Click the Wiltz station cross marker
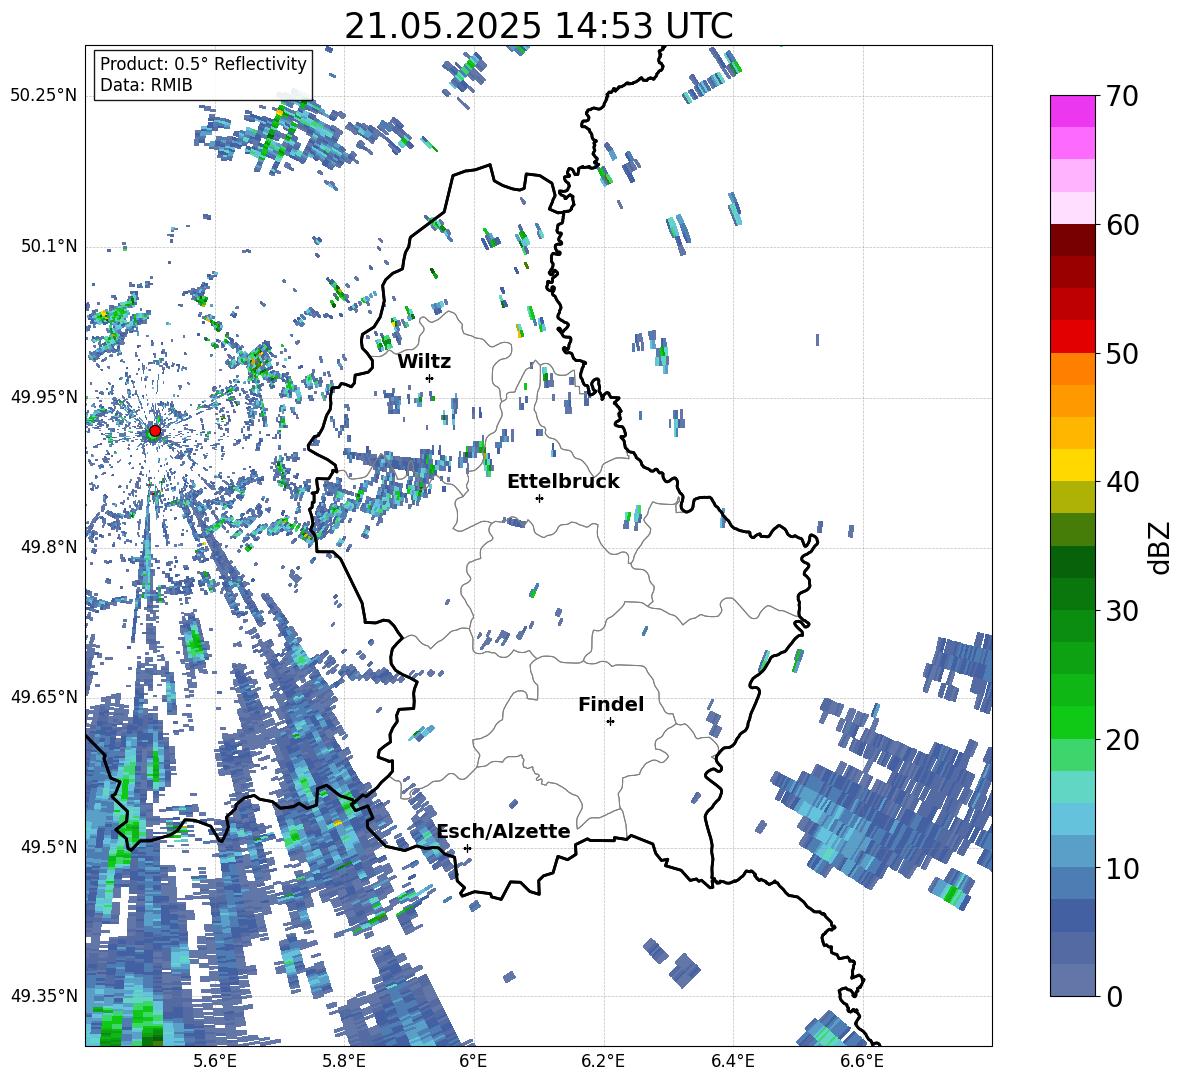 (x=430, y=378)
